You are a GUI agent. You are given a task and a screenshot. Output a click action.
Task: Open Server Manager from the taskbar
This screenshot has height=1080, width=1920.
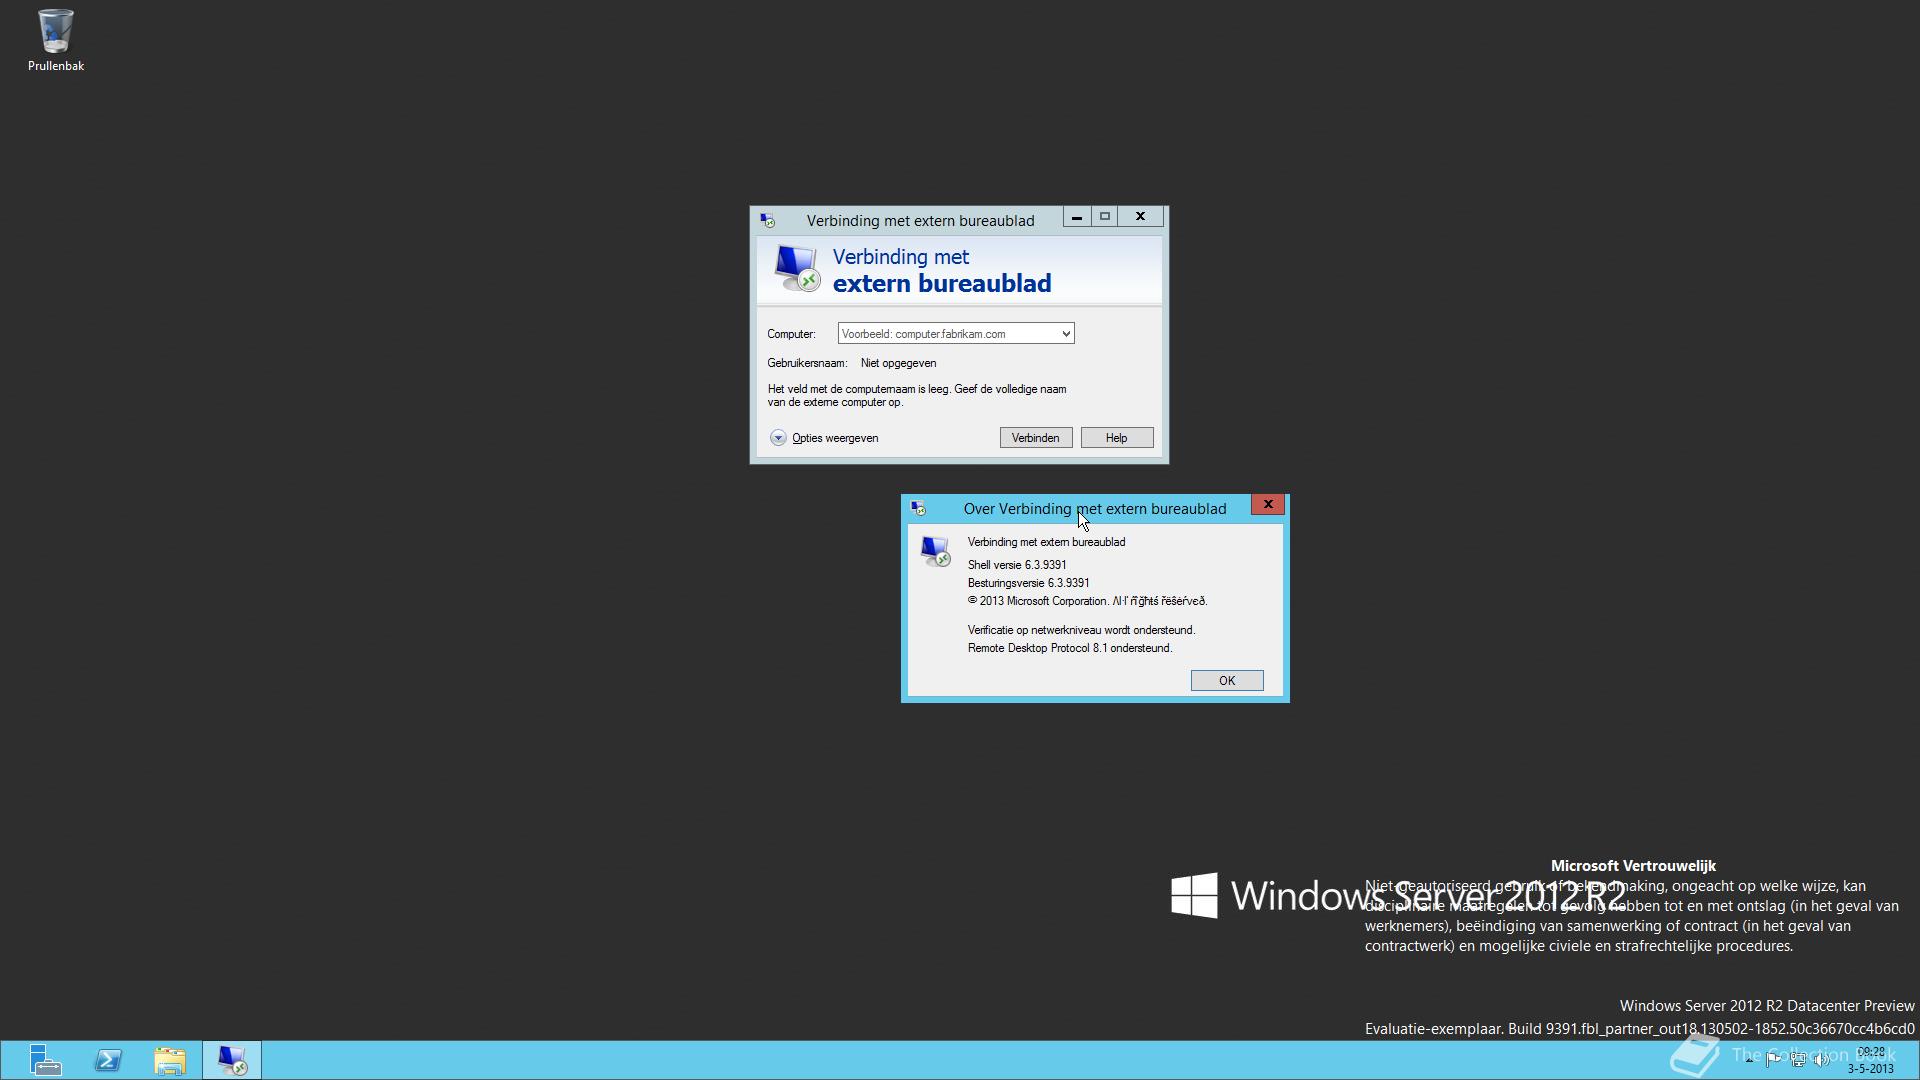(x=45, y=1060)
